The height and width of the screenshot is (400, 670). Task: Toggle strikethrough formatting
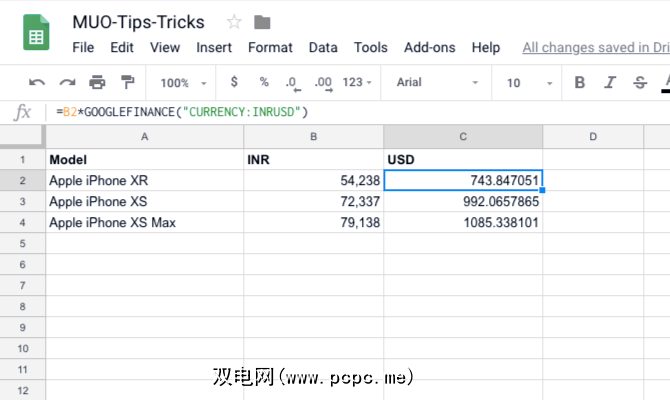(640, 83)
